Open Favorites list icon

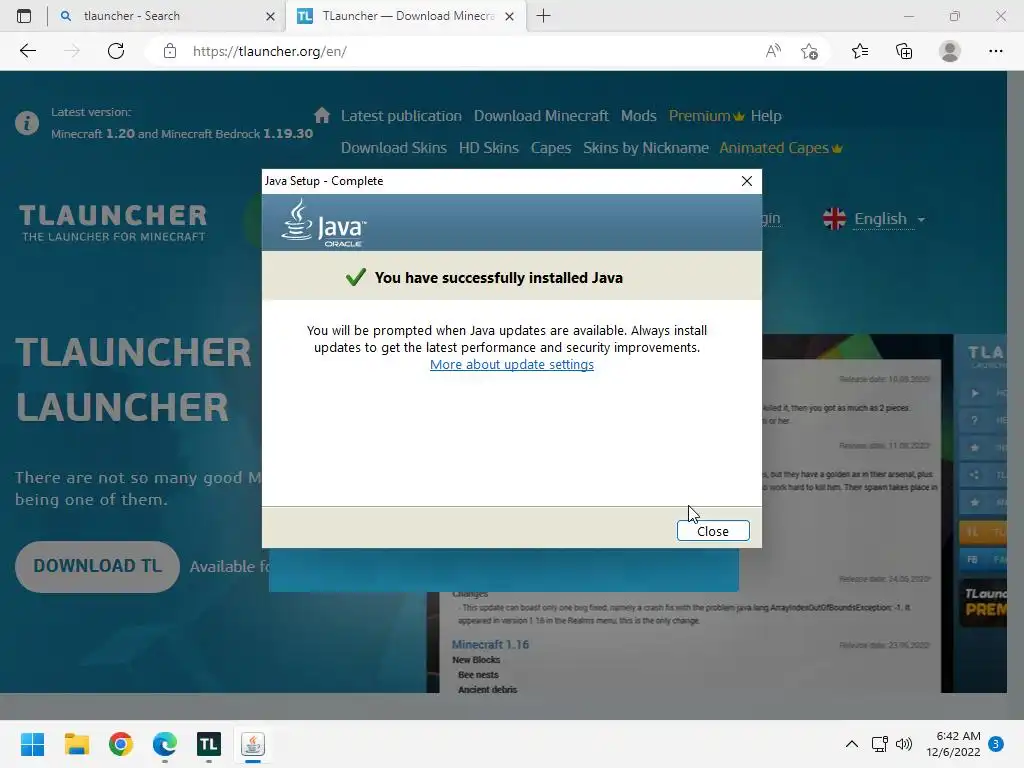tap(859, 51)
